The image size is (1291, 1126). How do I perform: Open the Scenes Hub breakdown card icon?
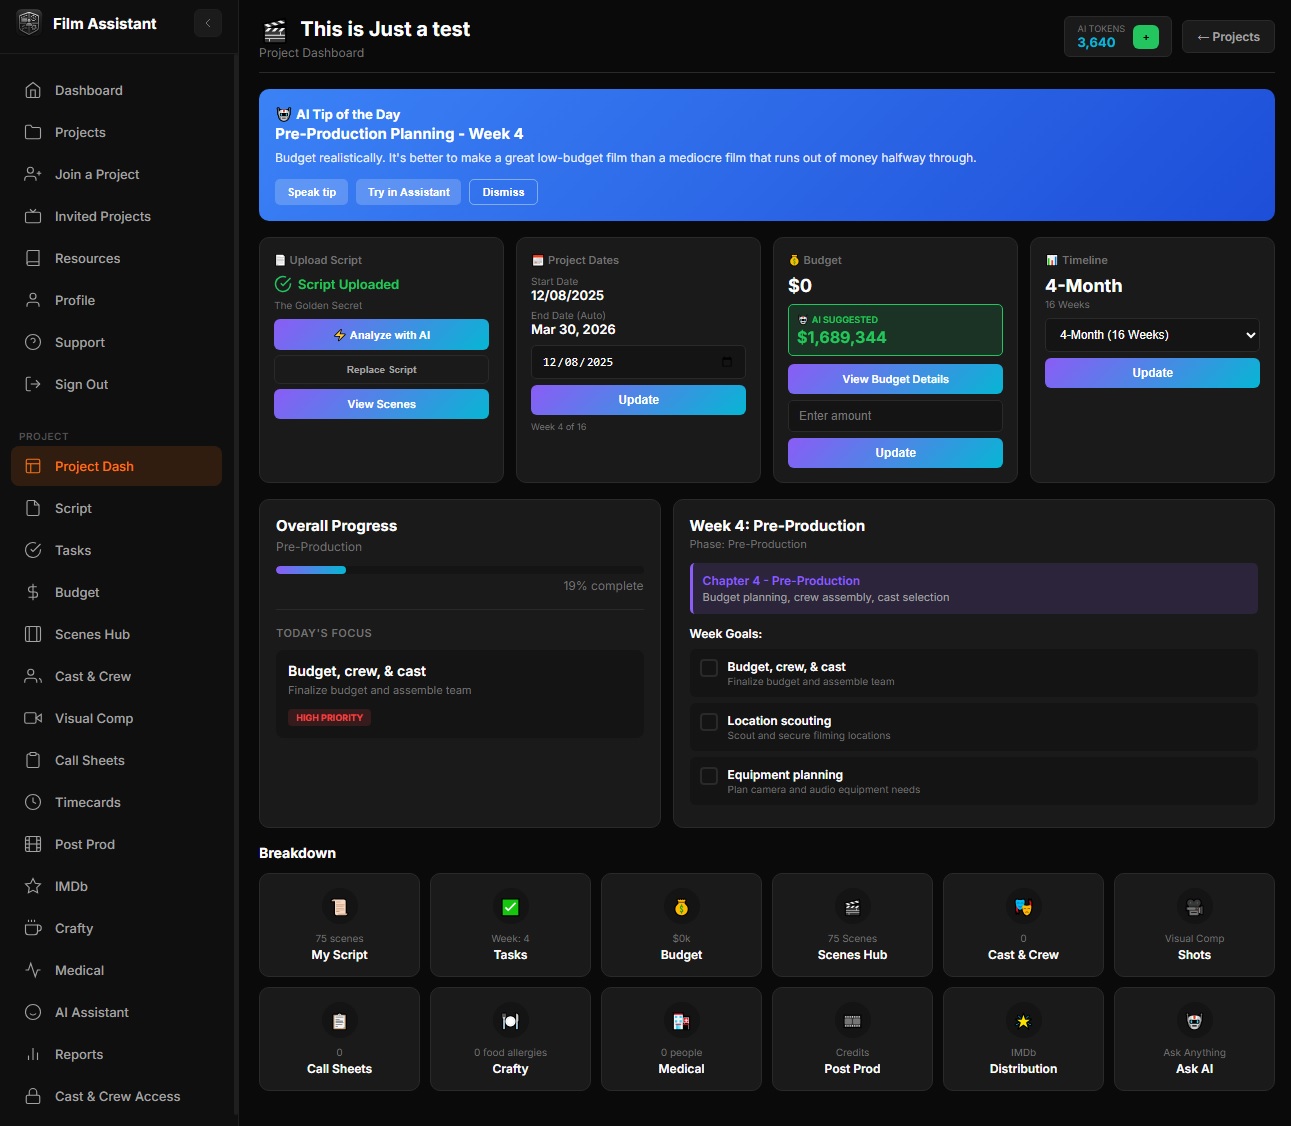pyautogui.click(x=852, y=907)
